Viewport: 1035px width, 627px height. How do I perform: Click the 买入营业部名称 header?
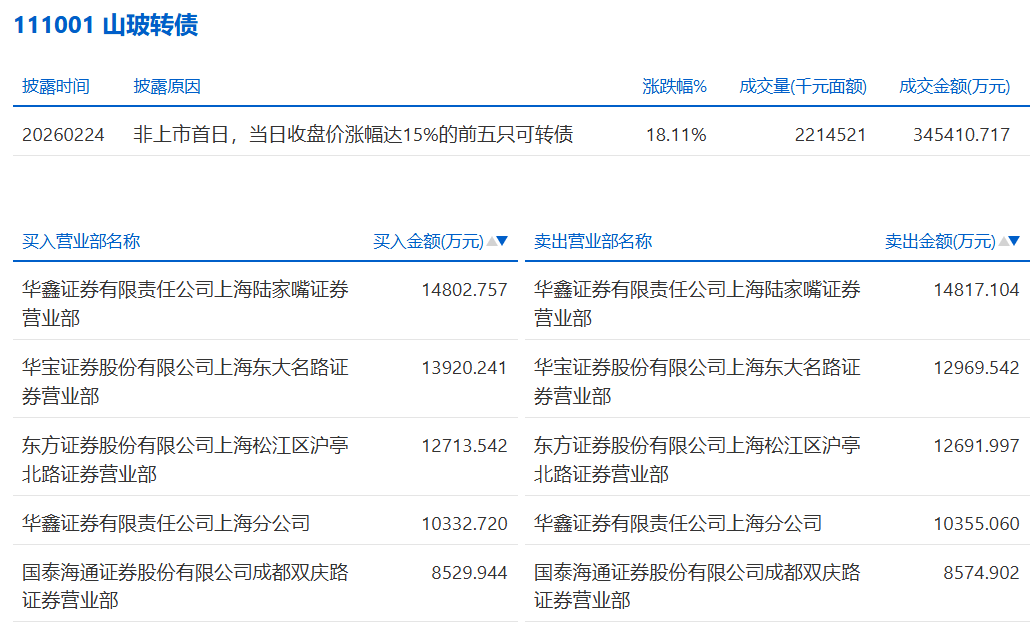click(81, 242)
